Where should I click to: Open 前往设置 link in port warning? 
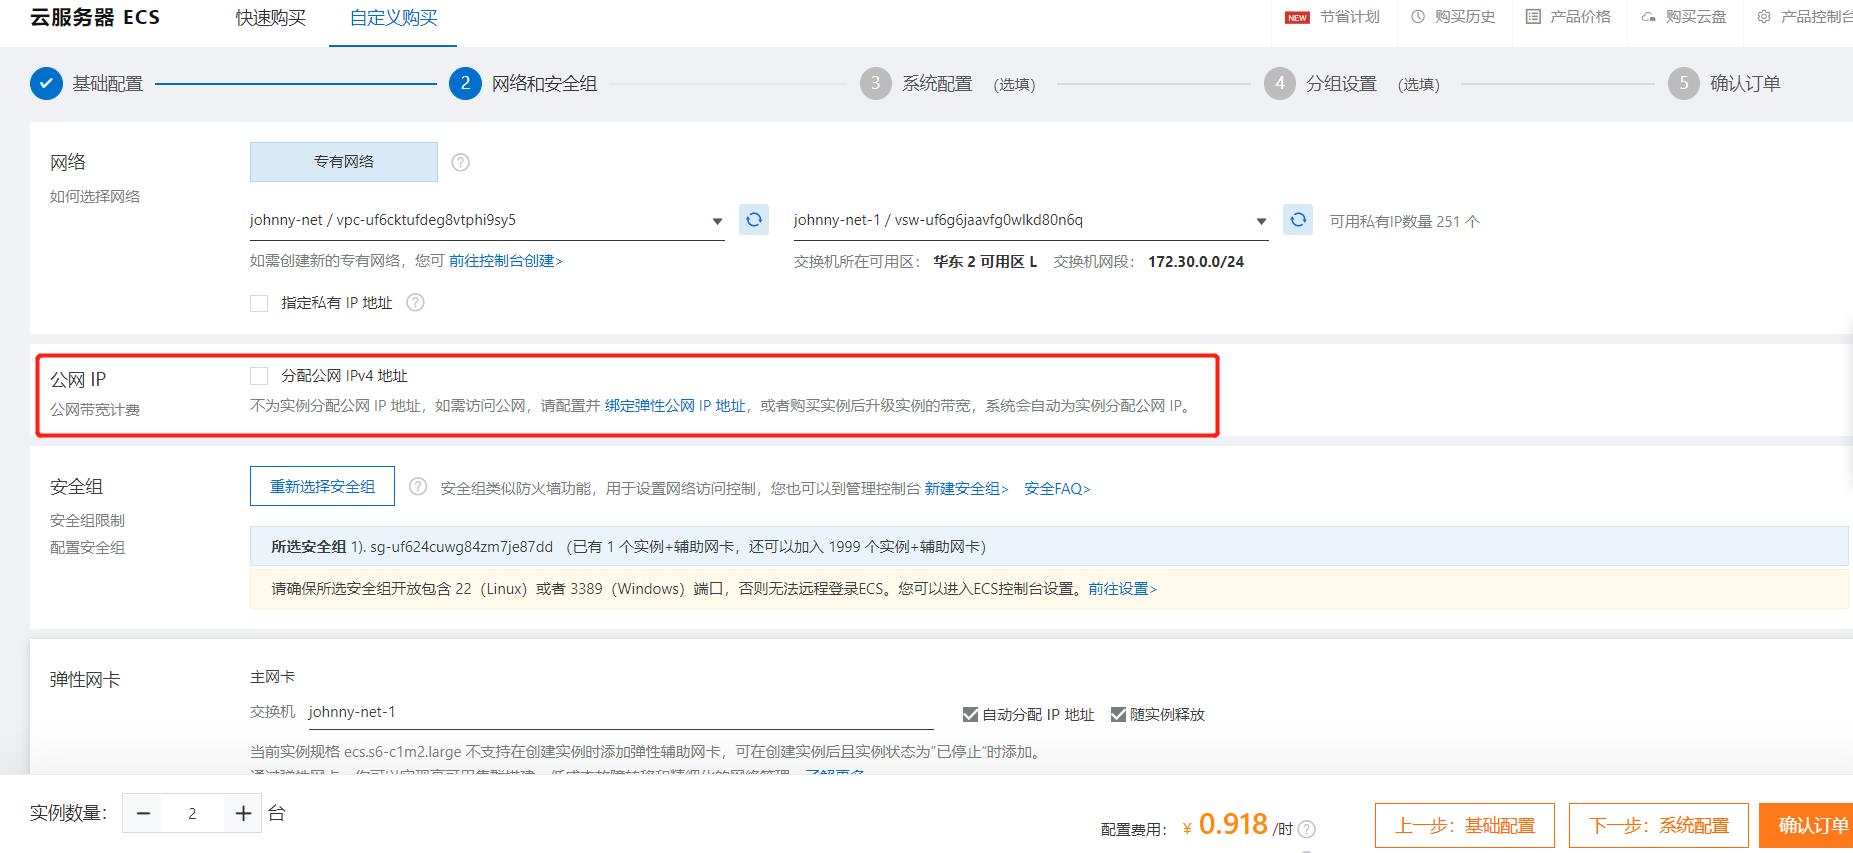pyautogui.click(x=1122, y=589)
